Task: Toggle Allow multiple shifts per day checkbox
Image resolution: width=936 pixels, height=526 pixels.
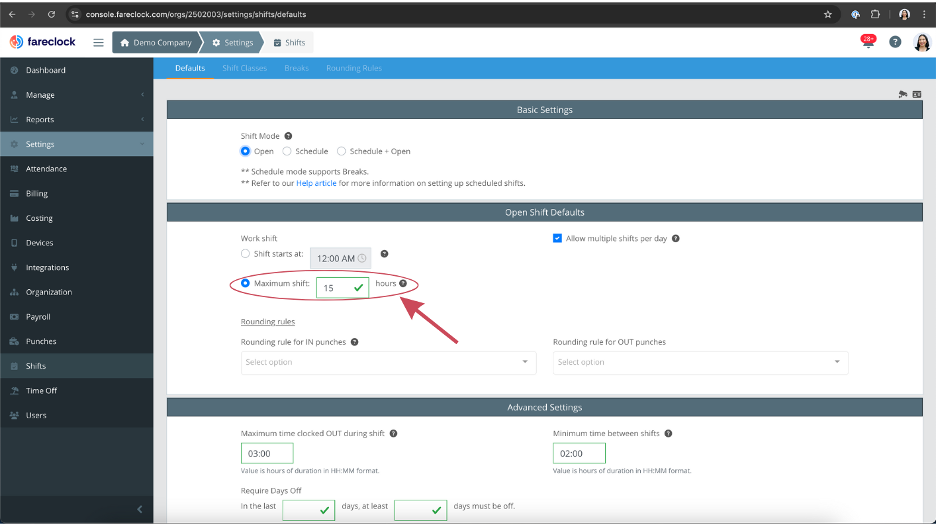Action: pyautogui.click(x=557, y=238)
